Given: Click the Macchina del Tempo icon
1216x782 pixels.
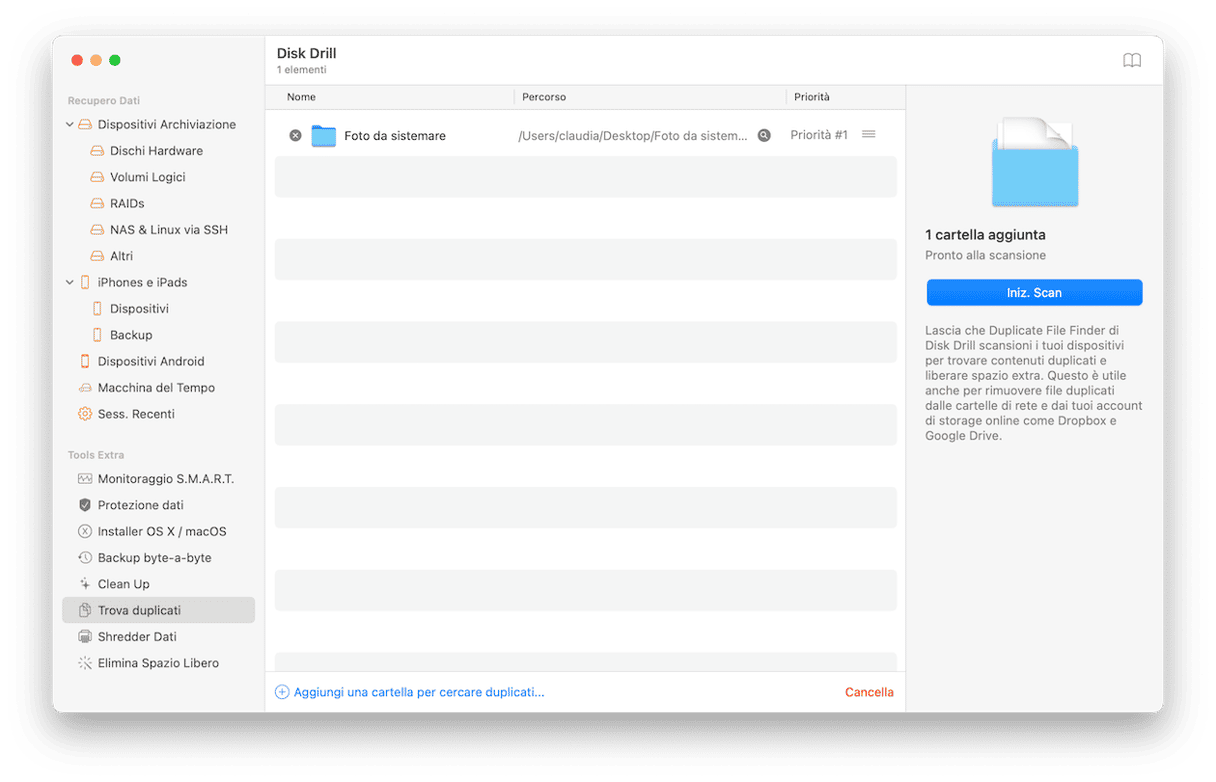Looking at the screenshot, I should 85,388.
